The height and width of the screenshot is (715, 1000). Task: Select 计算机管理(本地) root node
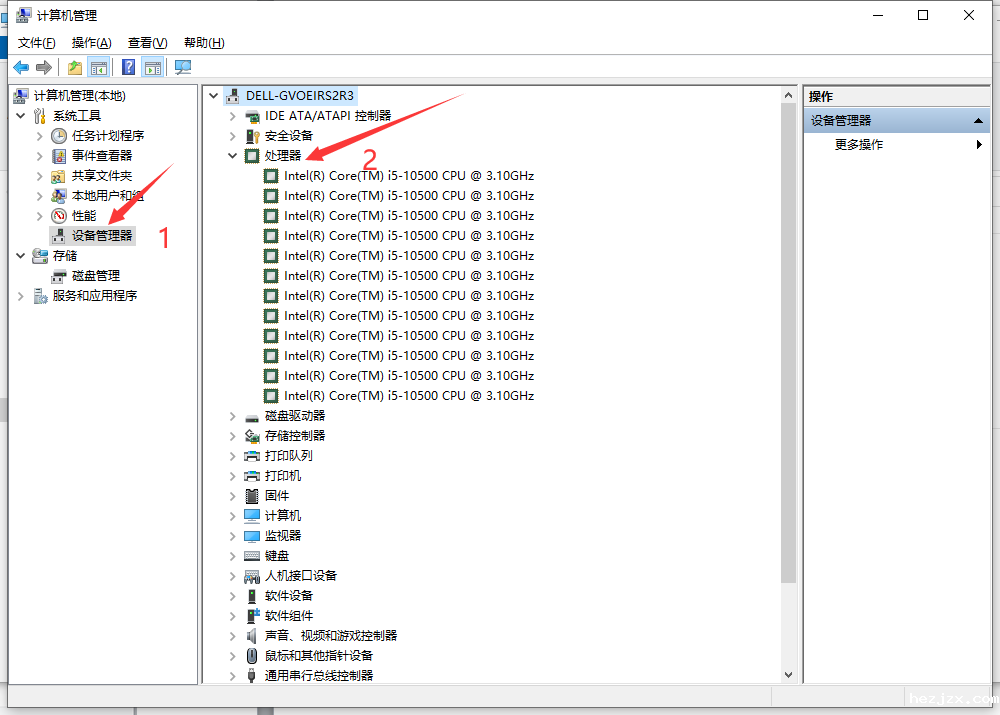[70, 96]
